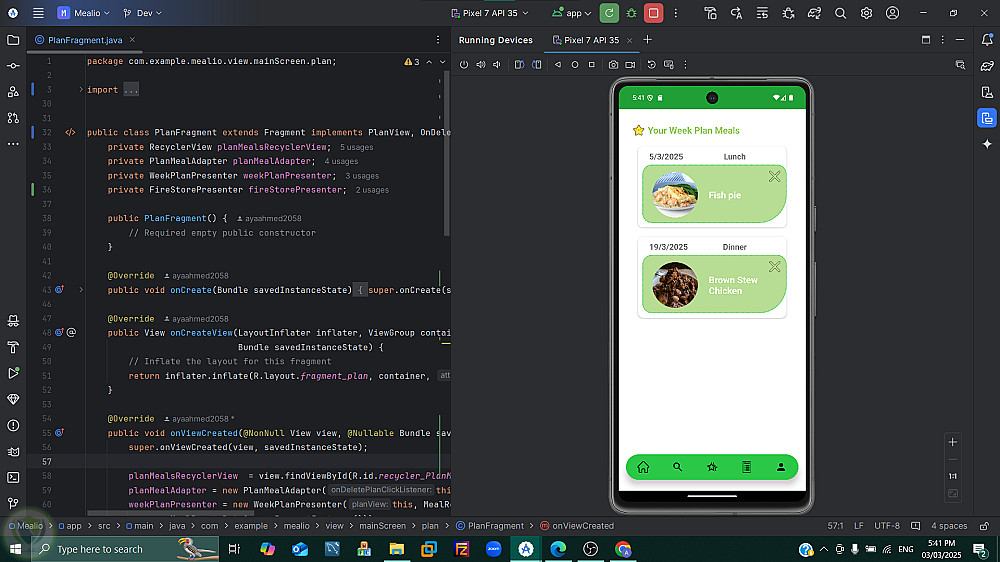Viewport: 1000px width, 562px height.
Task: Open editor tab options menu
Action: pos(438,40)
